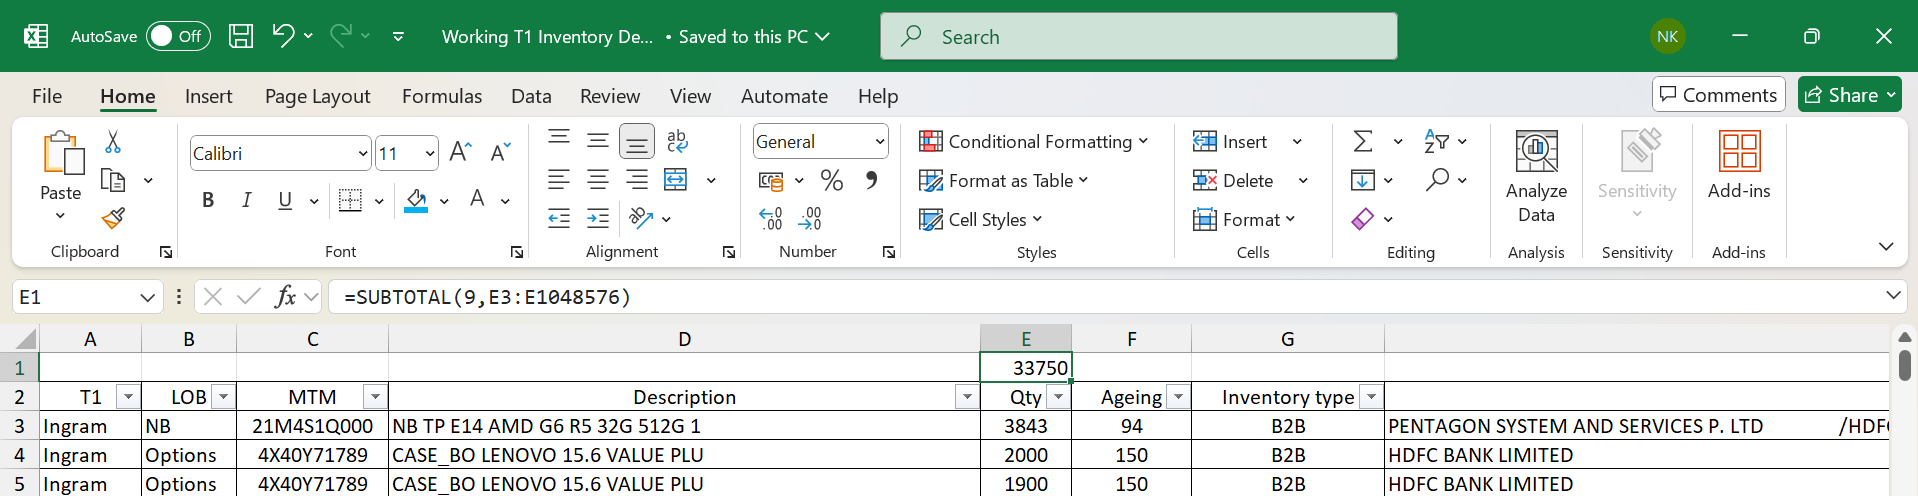This screenshot has width=1918, height=496.
Task: Switch to the Formulas tab
Action: coord(441,96)
